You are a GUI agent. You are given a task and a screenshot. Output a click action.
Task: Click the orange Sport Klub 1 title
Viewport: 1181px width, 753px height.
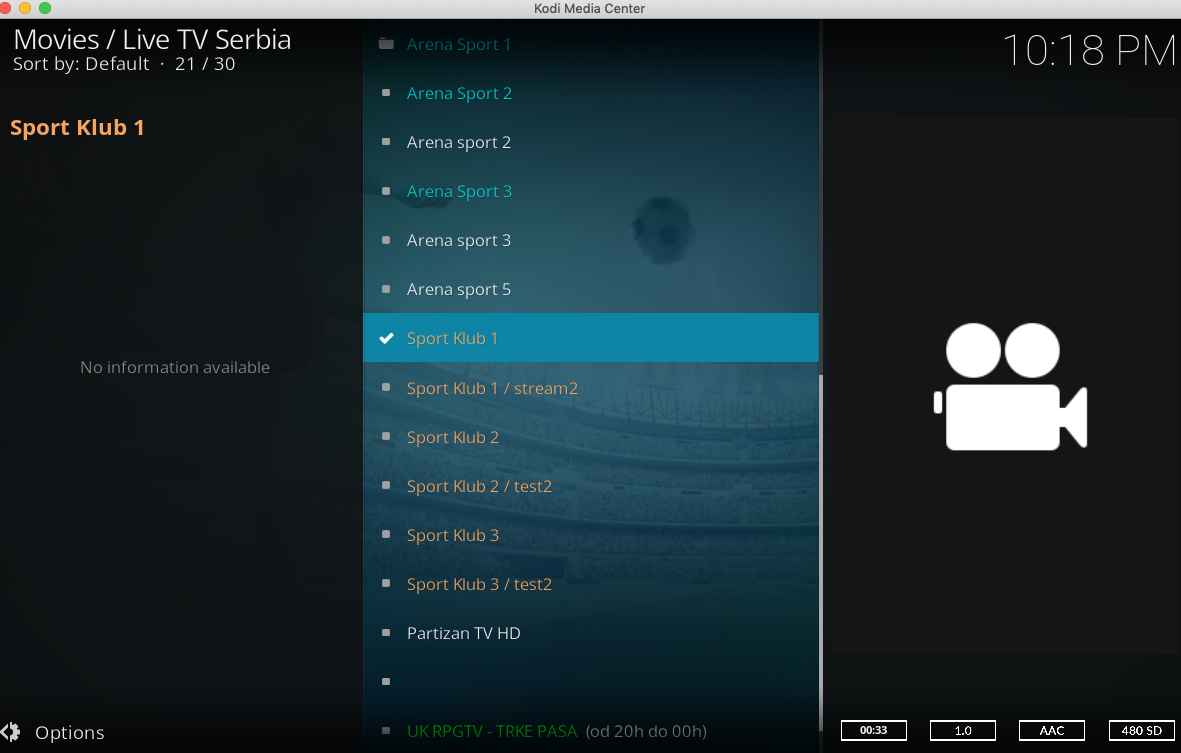coord(77,127)
